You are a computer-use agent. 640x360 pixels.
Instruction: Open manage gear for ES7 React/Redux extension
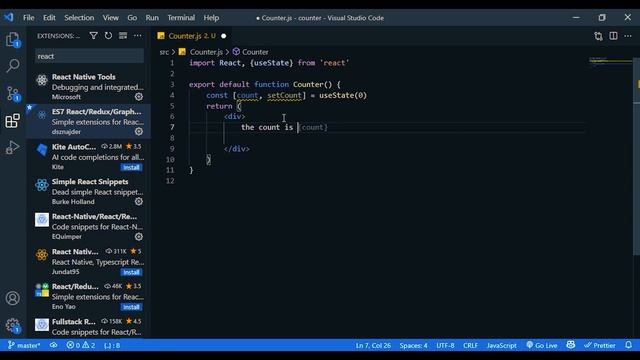click(139, 131)
